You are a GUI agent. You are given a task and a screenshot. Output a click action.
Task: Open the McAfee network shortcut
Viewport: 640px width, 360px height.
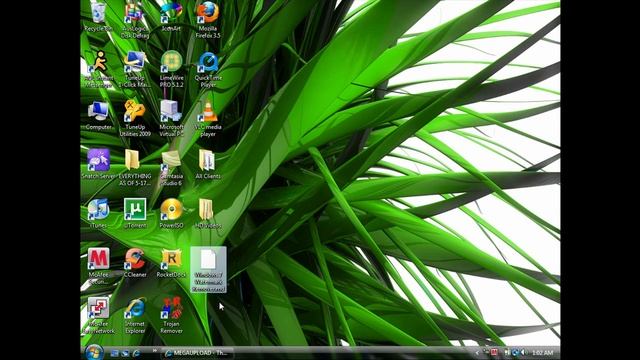pyautogui.click(x=98, y=315)
